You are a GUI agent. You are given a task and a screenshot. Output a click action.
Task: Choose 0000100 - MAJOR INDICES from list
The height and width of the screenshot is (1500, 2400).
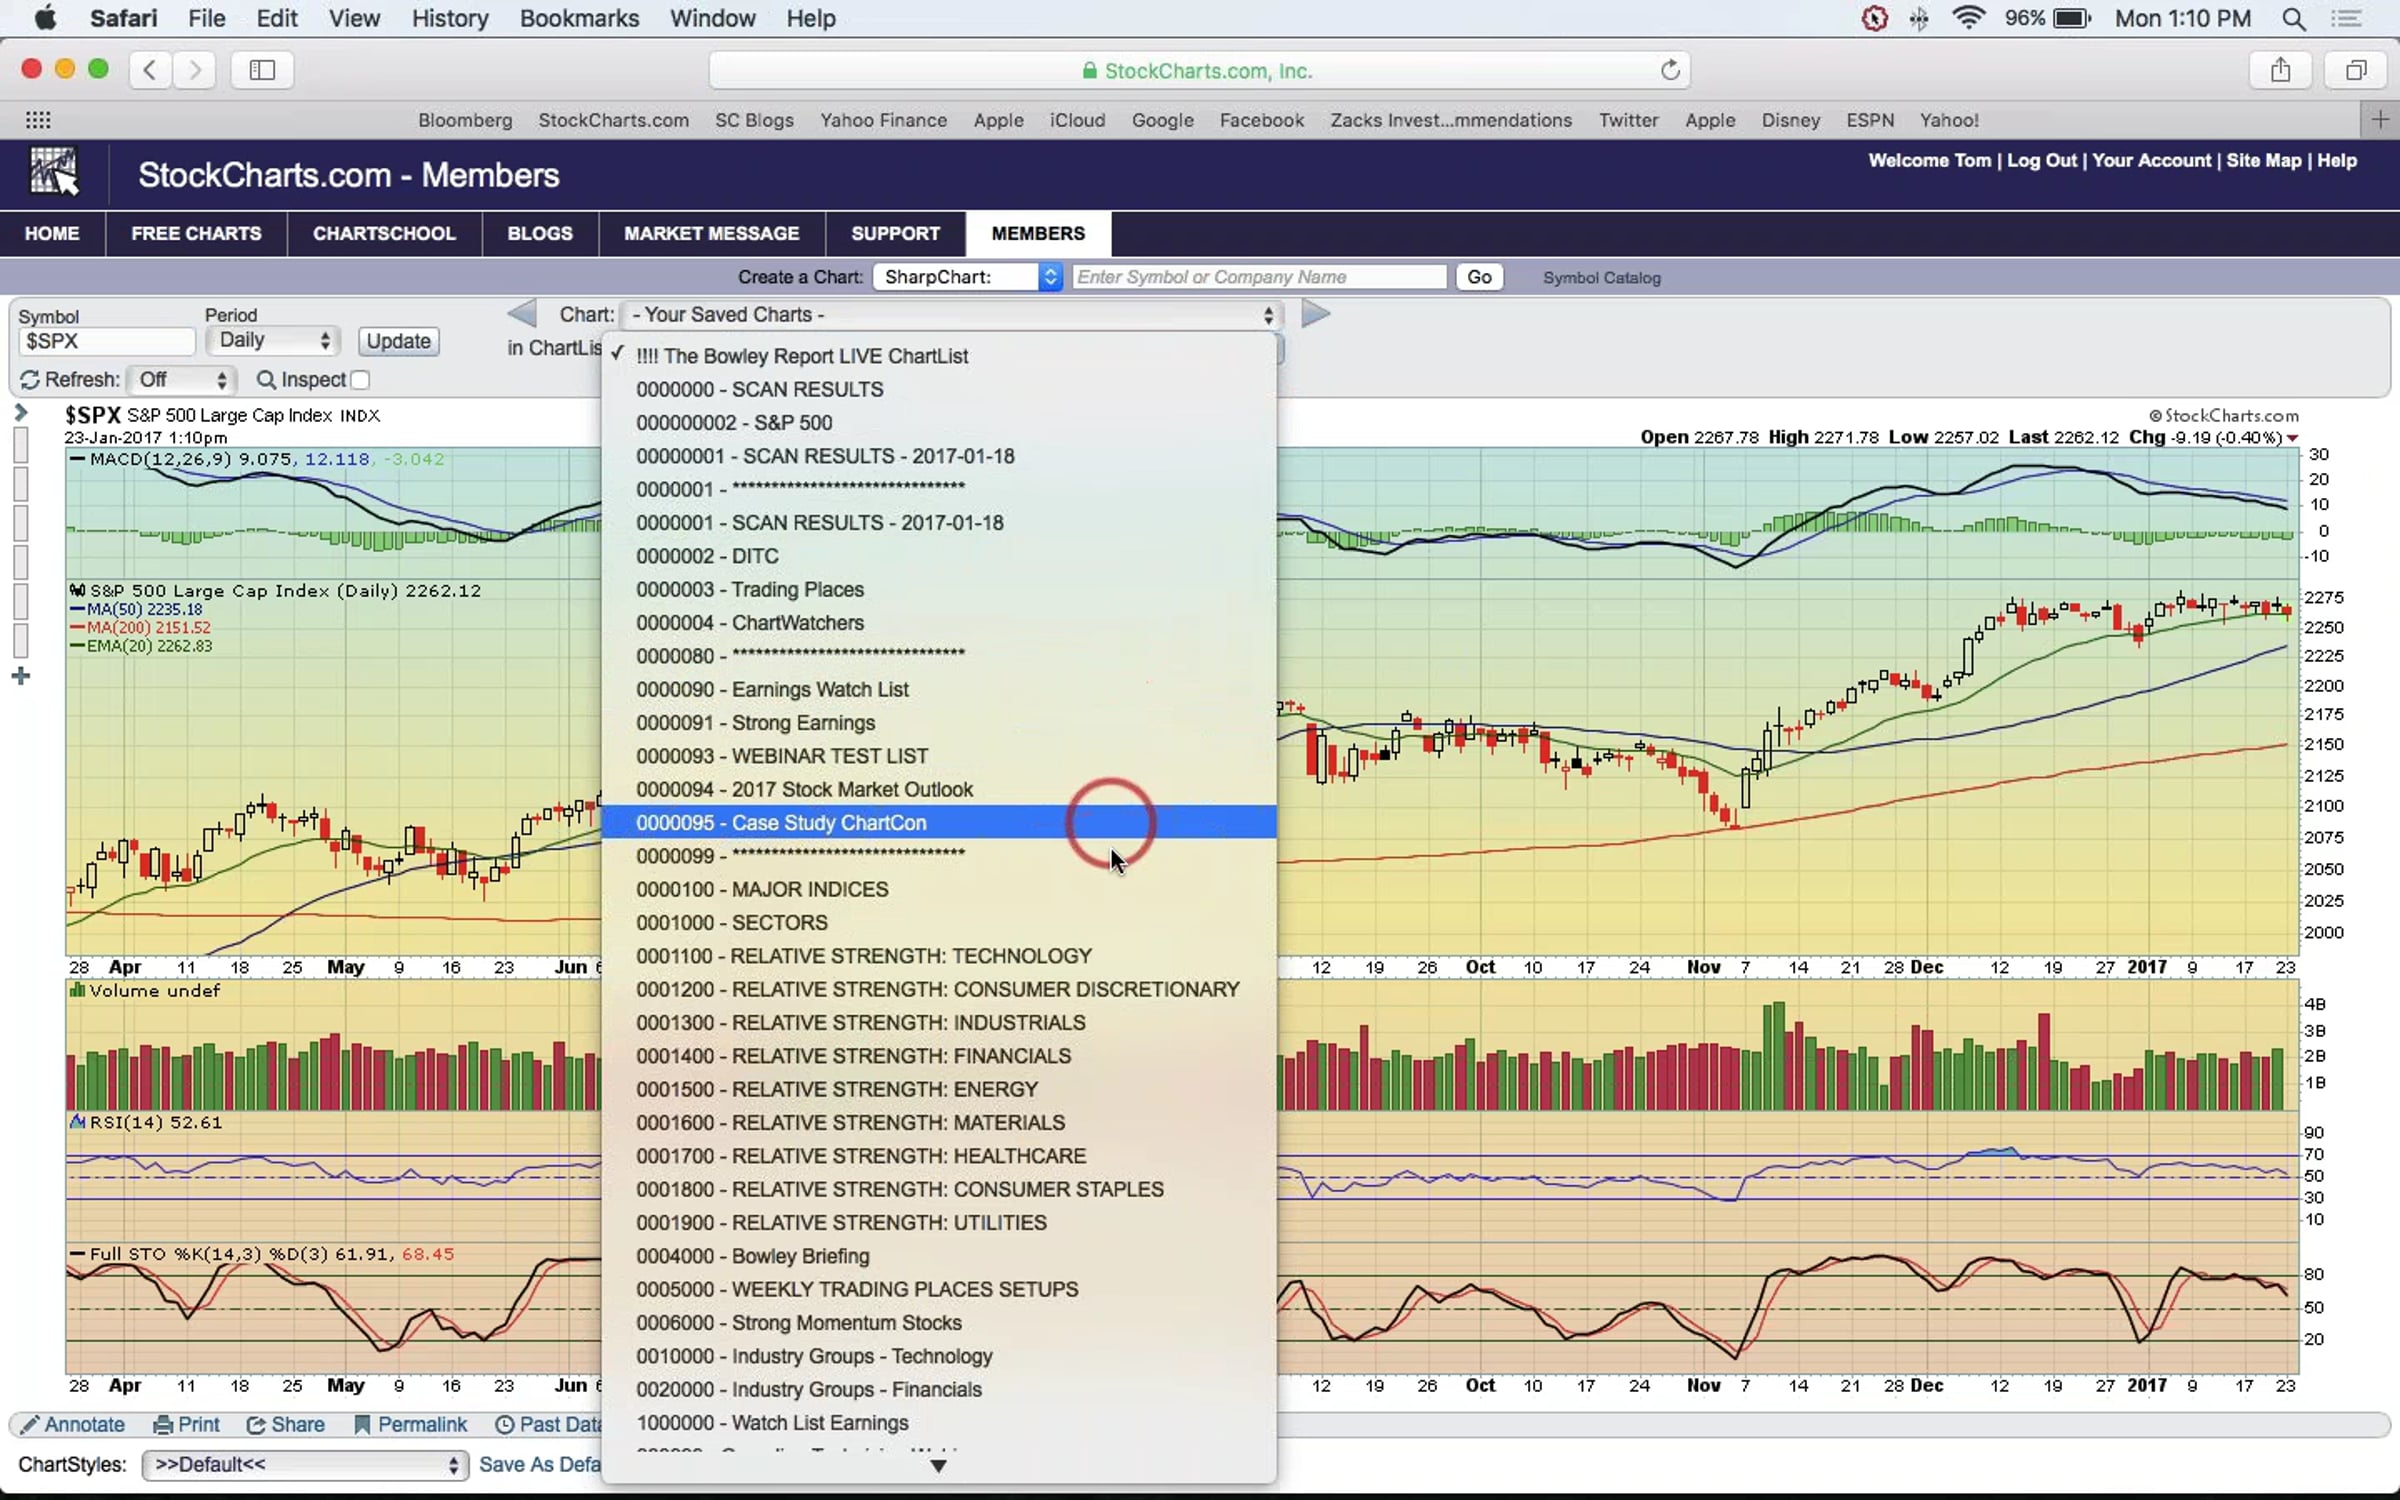tap(938, 889)
